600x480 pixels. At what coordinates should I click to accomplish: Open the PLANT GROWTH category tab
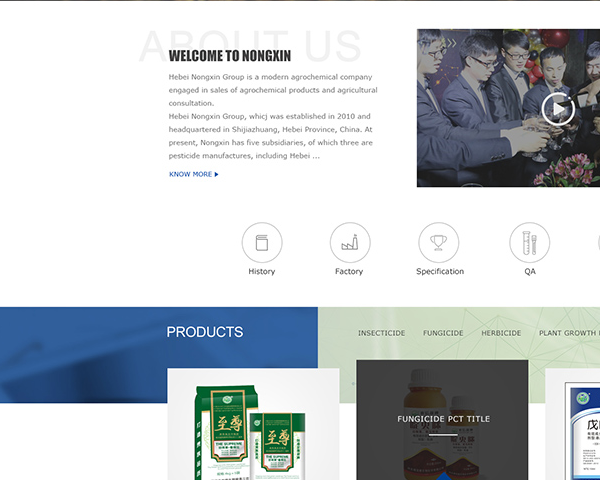coord(569,333)
